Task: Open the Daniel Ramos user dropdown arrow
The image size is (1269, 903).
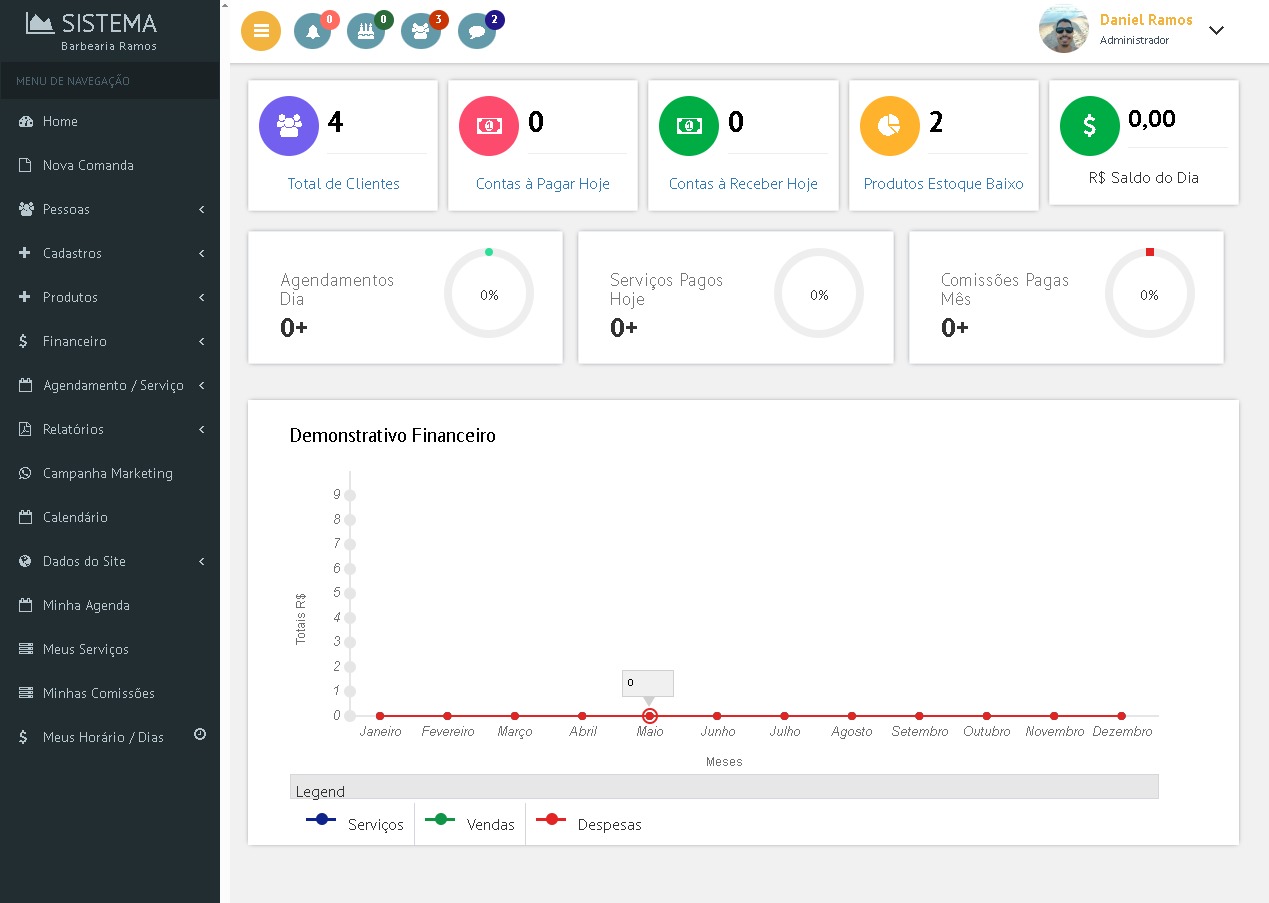Action: pyautogui.click(x=1216, y=30)
